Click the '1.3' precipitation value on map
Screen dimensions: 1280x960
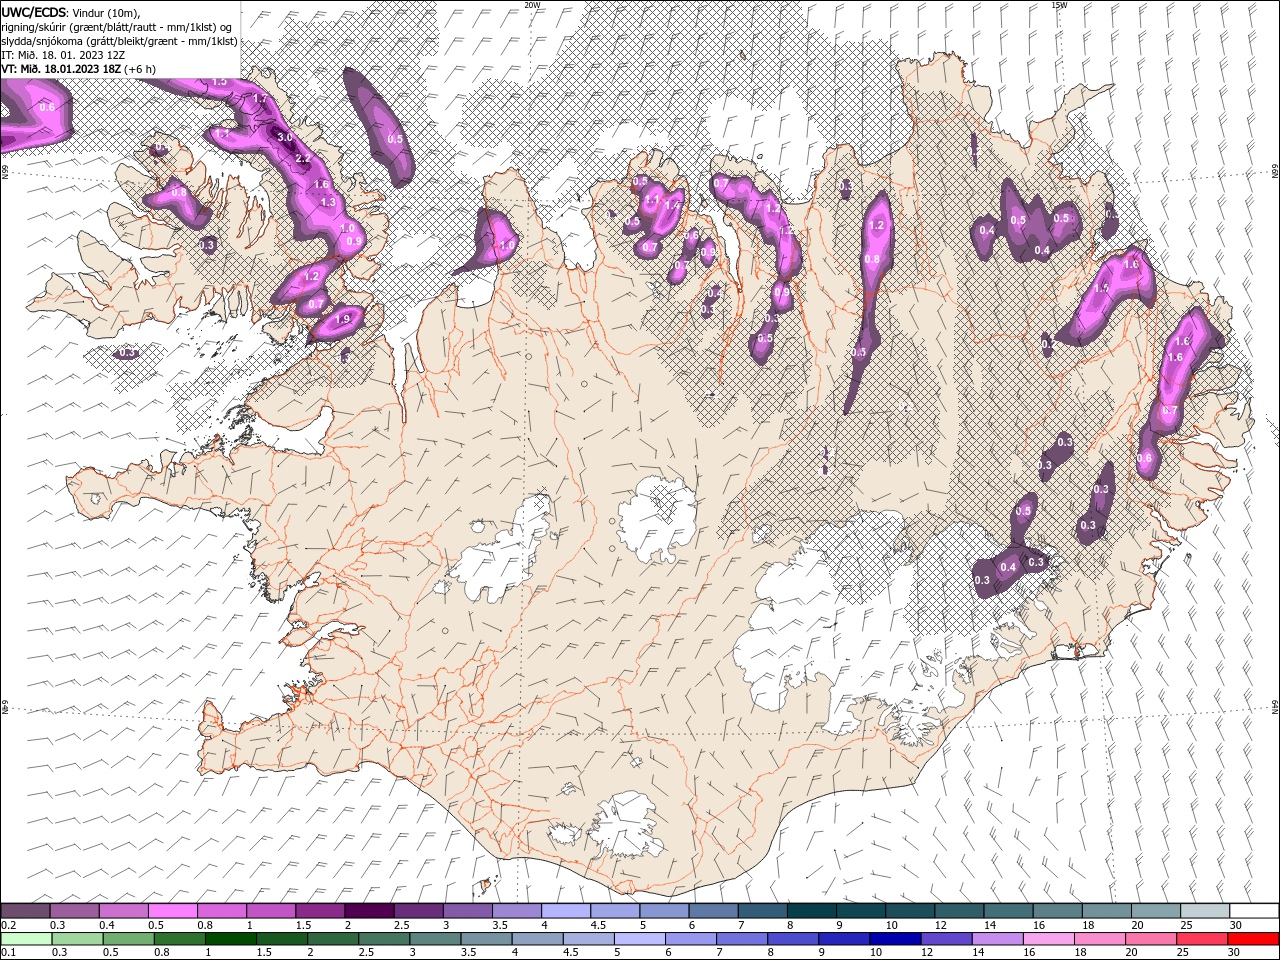(x=327, y=202)
